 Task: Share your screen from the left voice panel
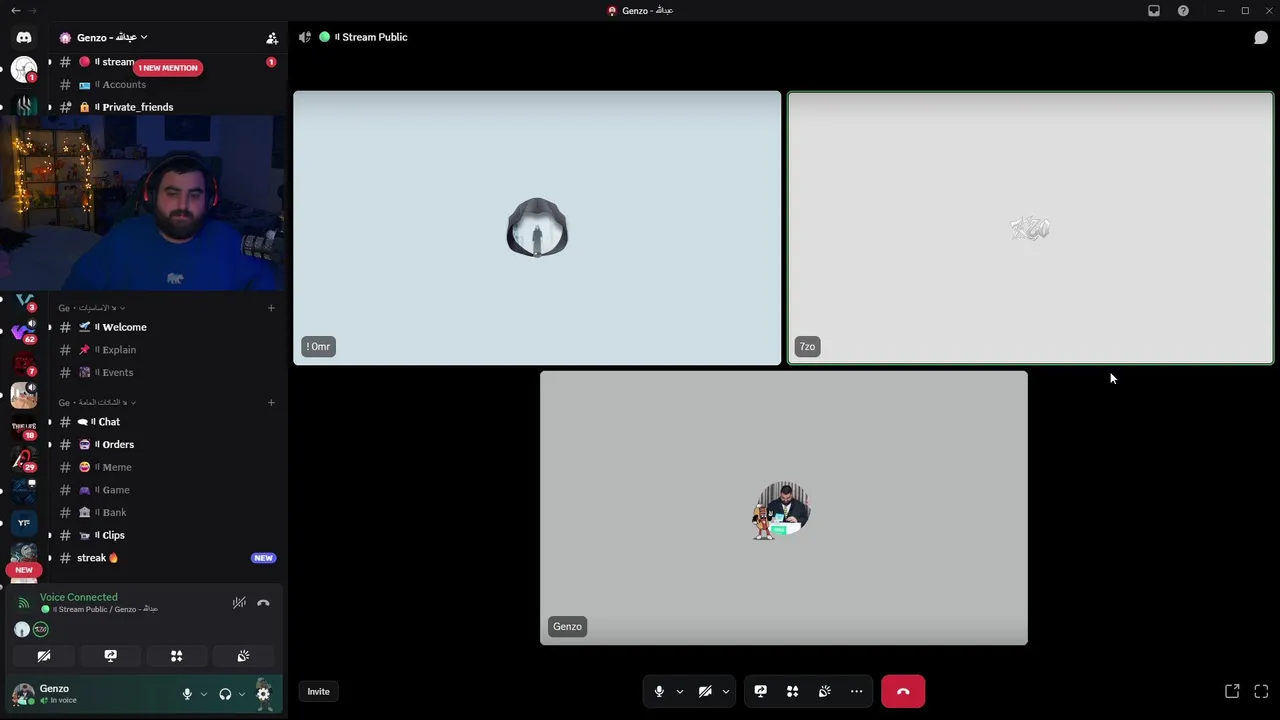tap(111, 656)
